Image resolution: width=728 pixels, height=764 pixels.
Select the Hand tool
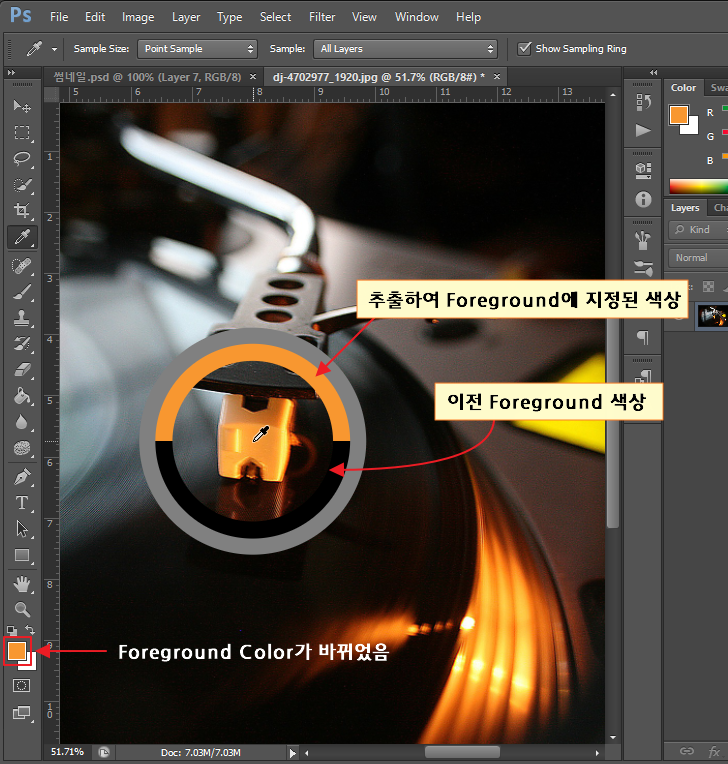(x=21, y=584)
